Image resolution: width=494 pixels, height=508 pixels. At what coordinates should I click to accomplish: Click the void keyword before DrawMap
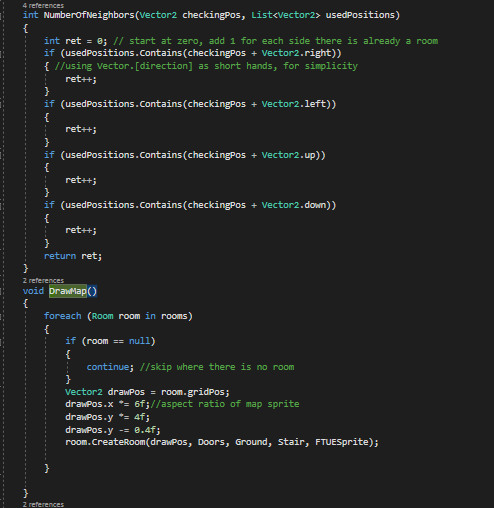tap(33, 291)
